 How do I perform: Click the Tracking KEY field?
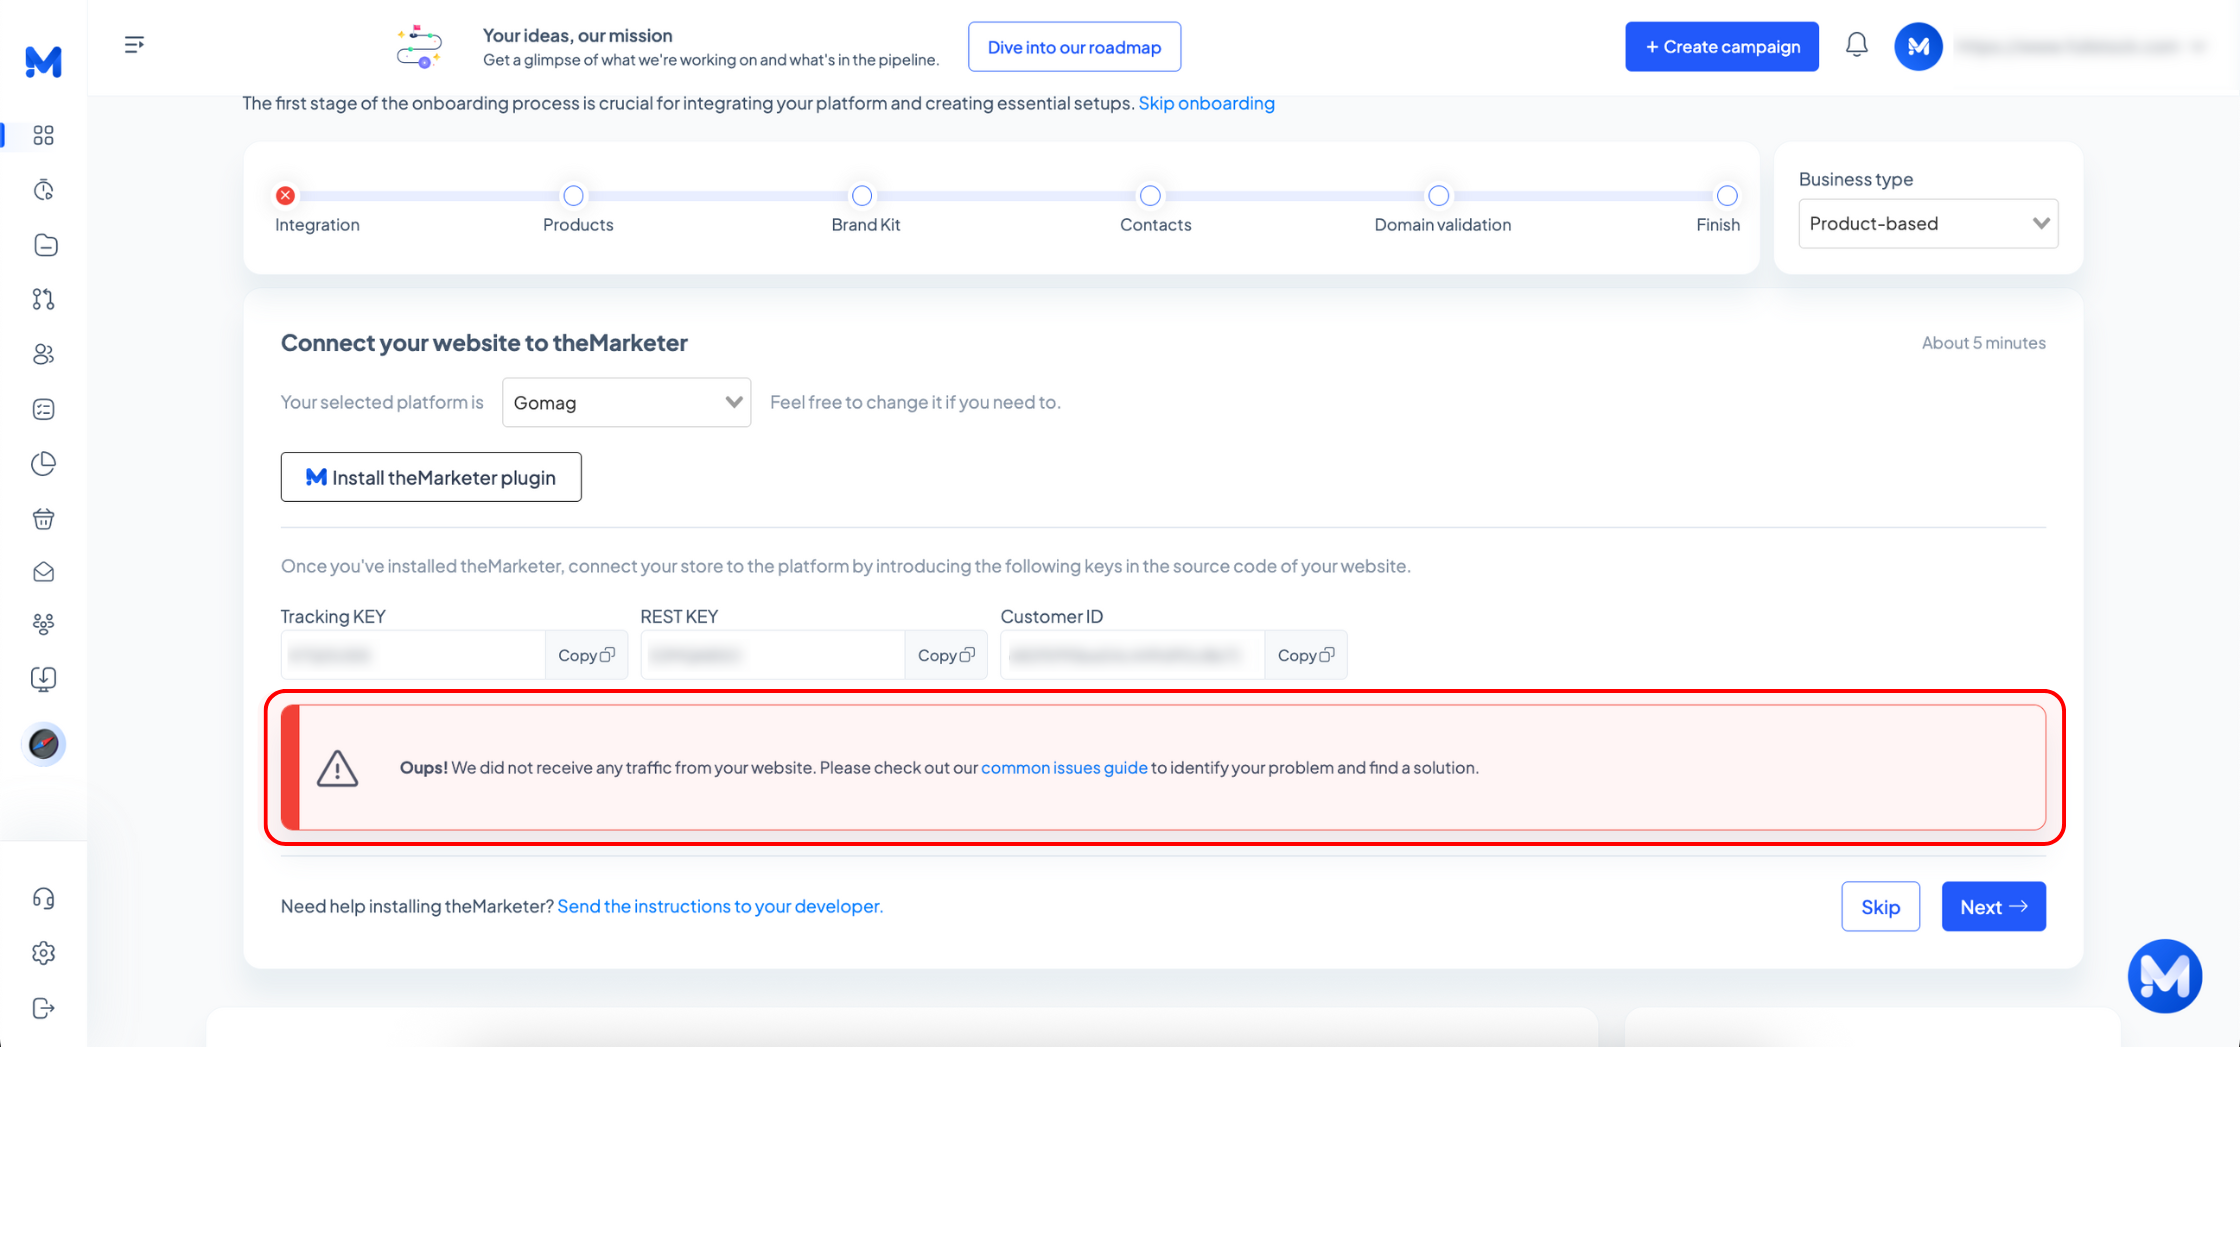pos(413,655)
